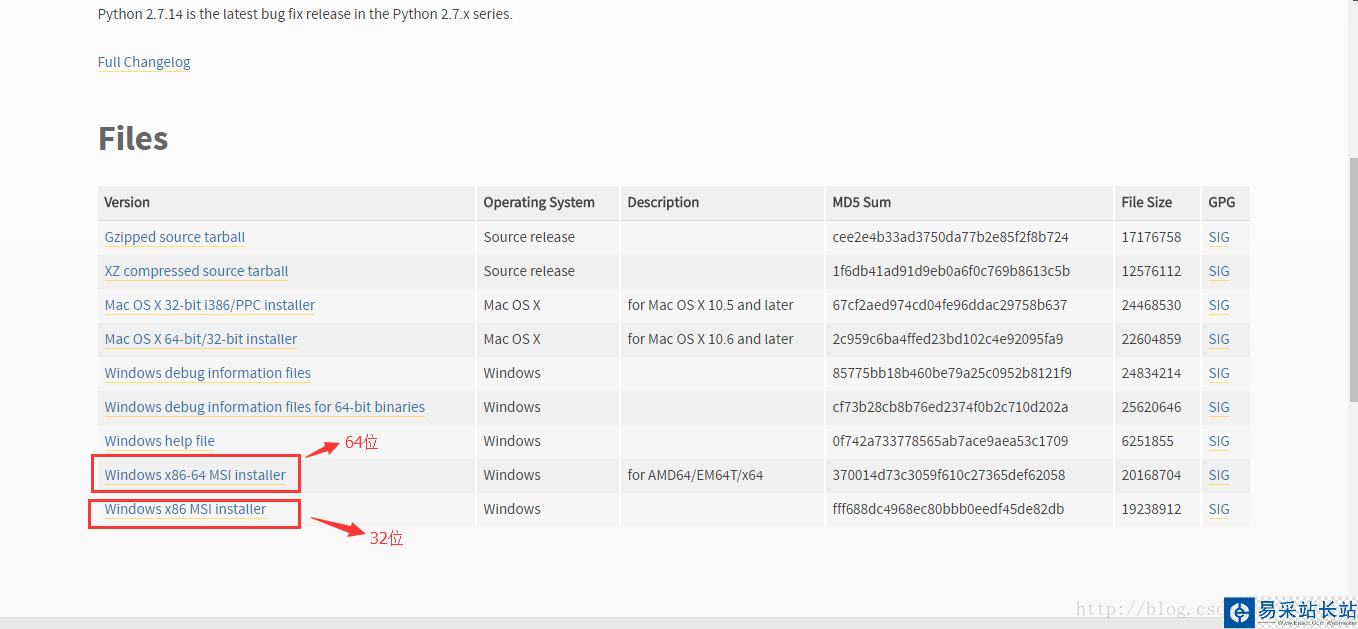Image resolution: width=1358 pixels, height=629 pixels.
Task: Get SIG for Mac OS X 64-bit/32-bit installer
Action: point(1219,339)
